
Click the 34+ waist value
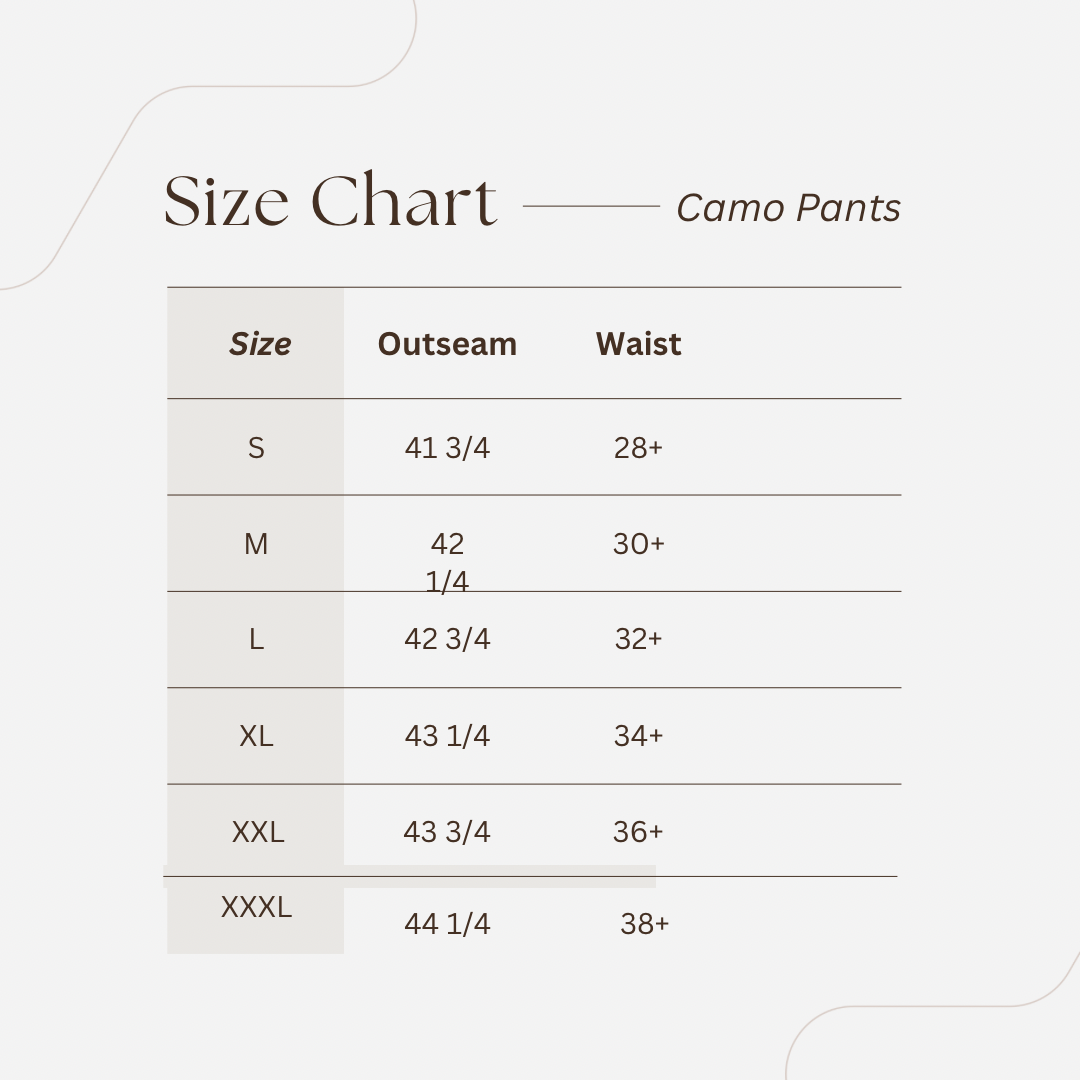(x=638, y=736)
